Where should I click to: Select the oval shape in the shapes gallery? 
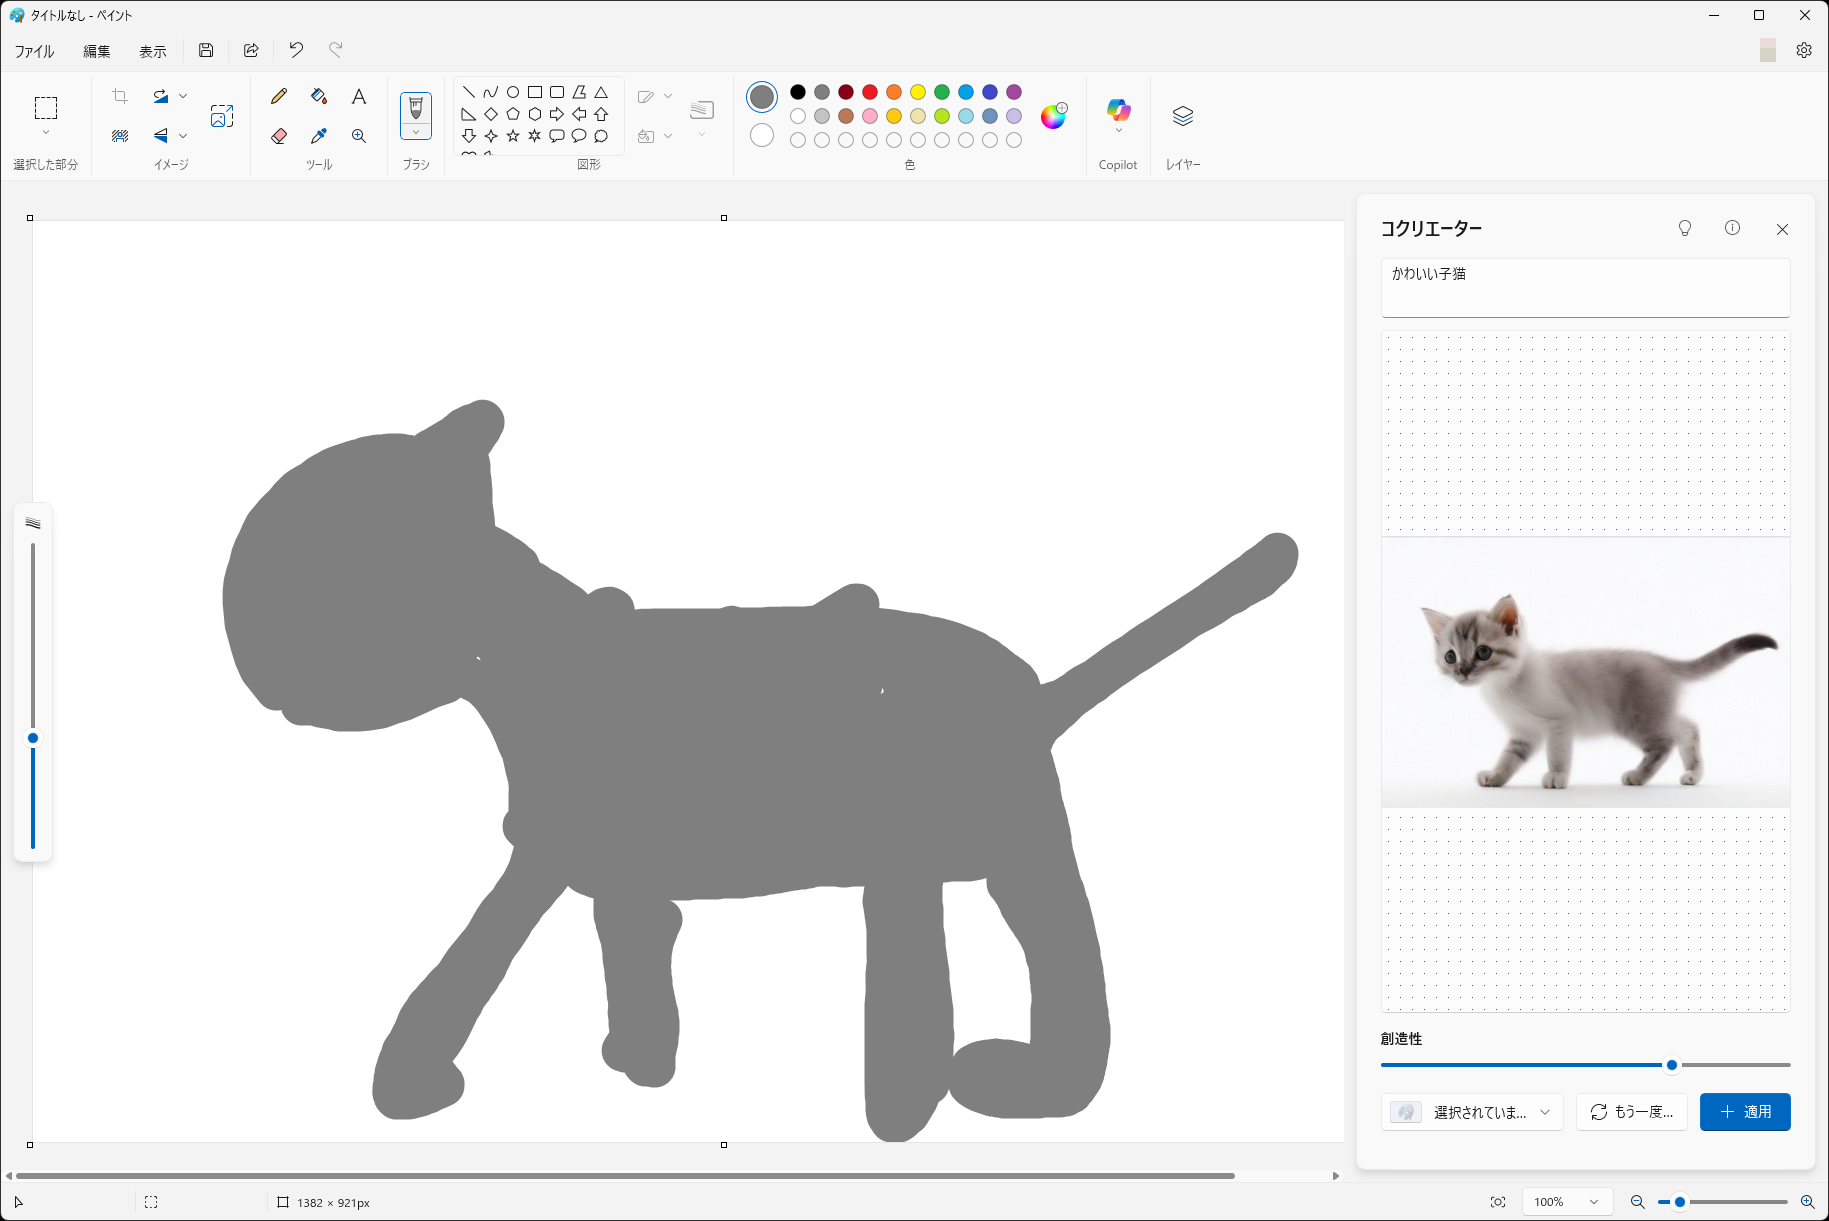click(x=513, y=91)
